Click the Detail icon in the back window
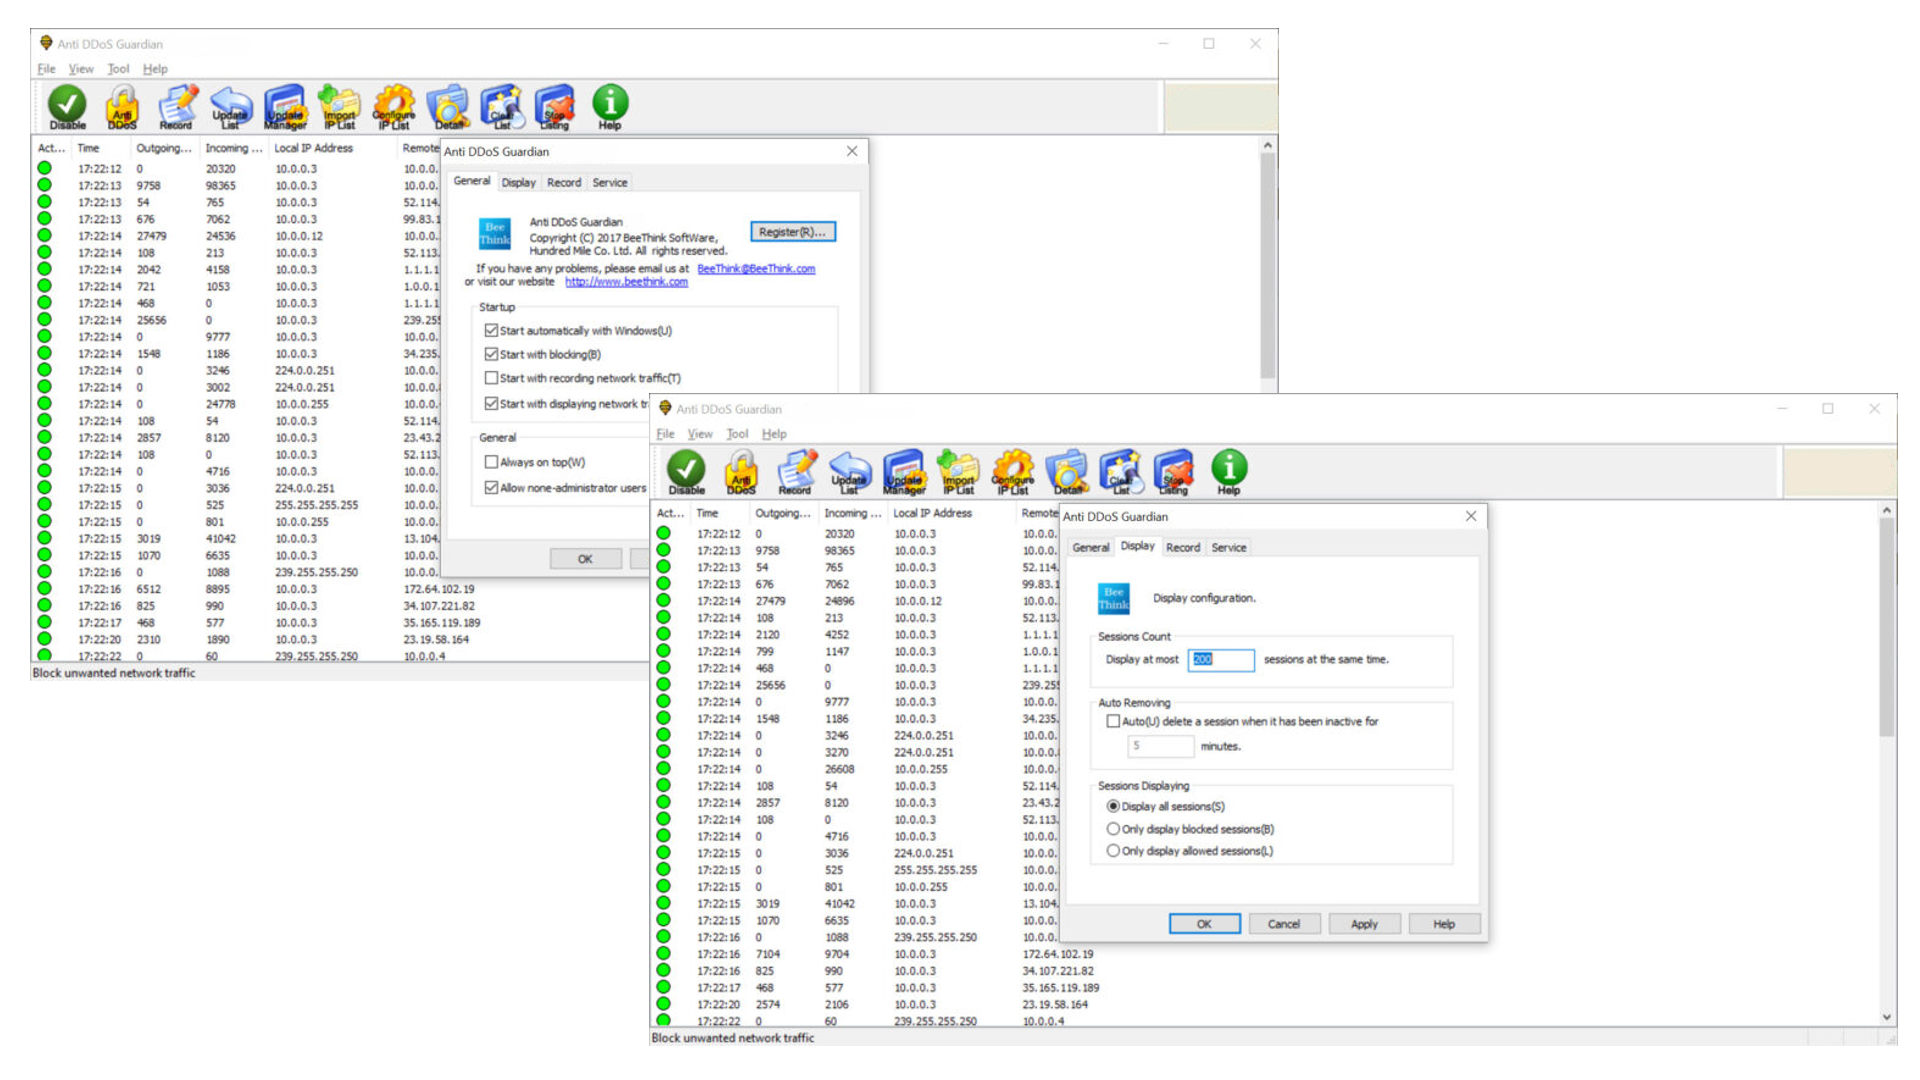The width and height of the screenshot is (1920, 1080). click(x=448, y=106)
